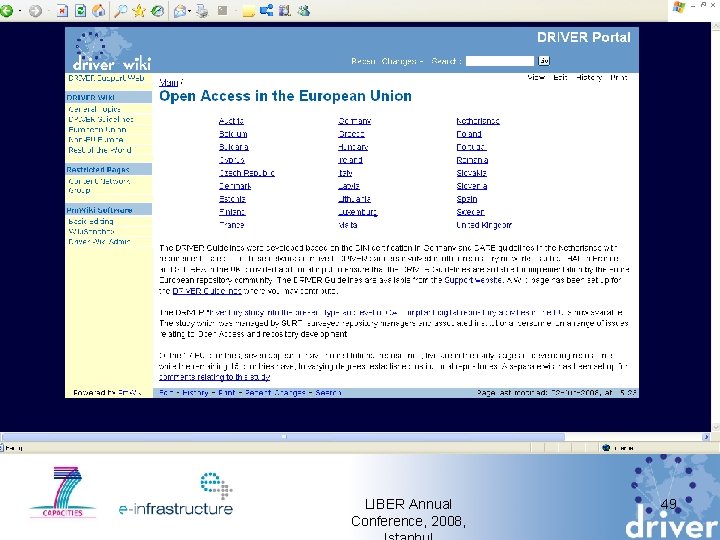Click the grey Edit square toolbar icon

click(222, 11)
